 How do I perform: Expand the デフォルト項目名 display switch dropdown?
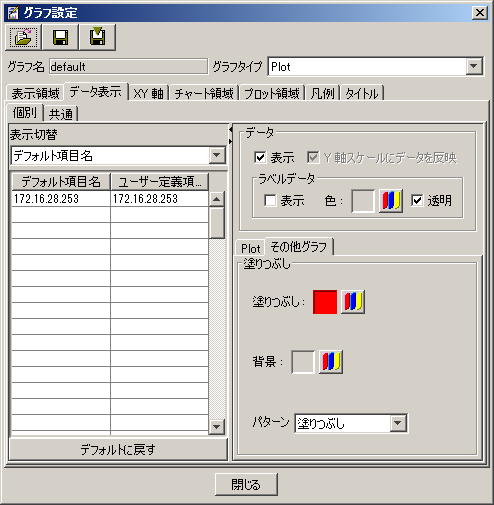click(x=217, y=155)
